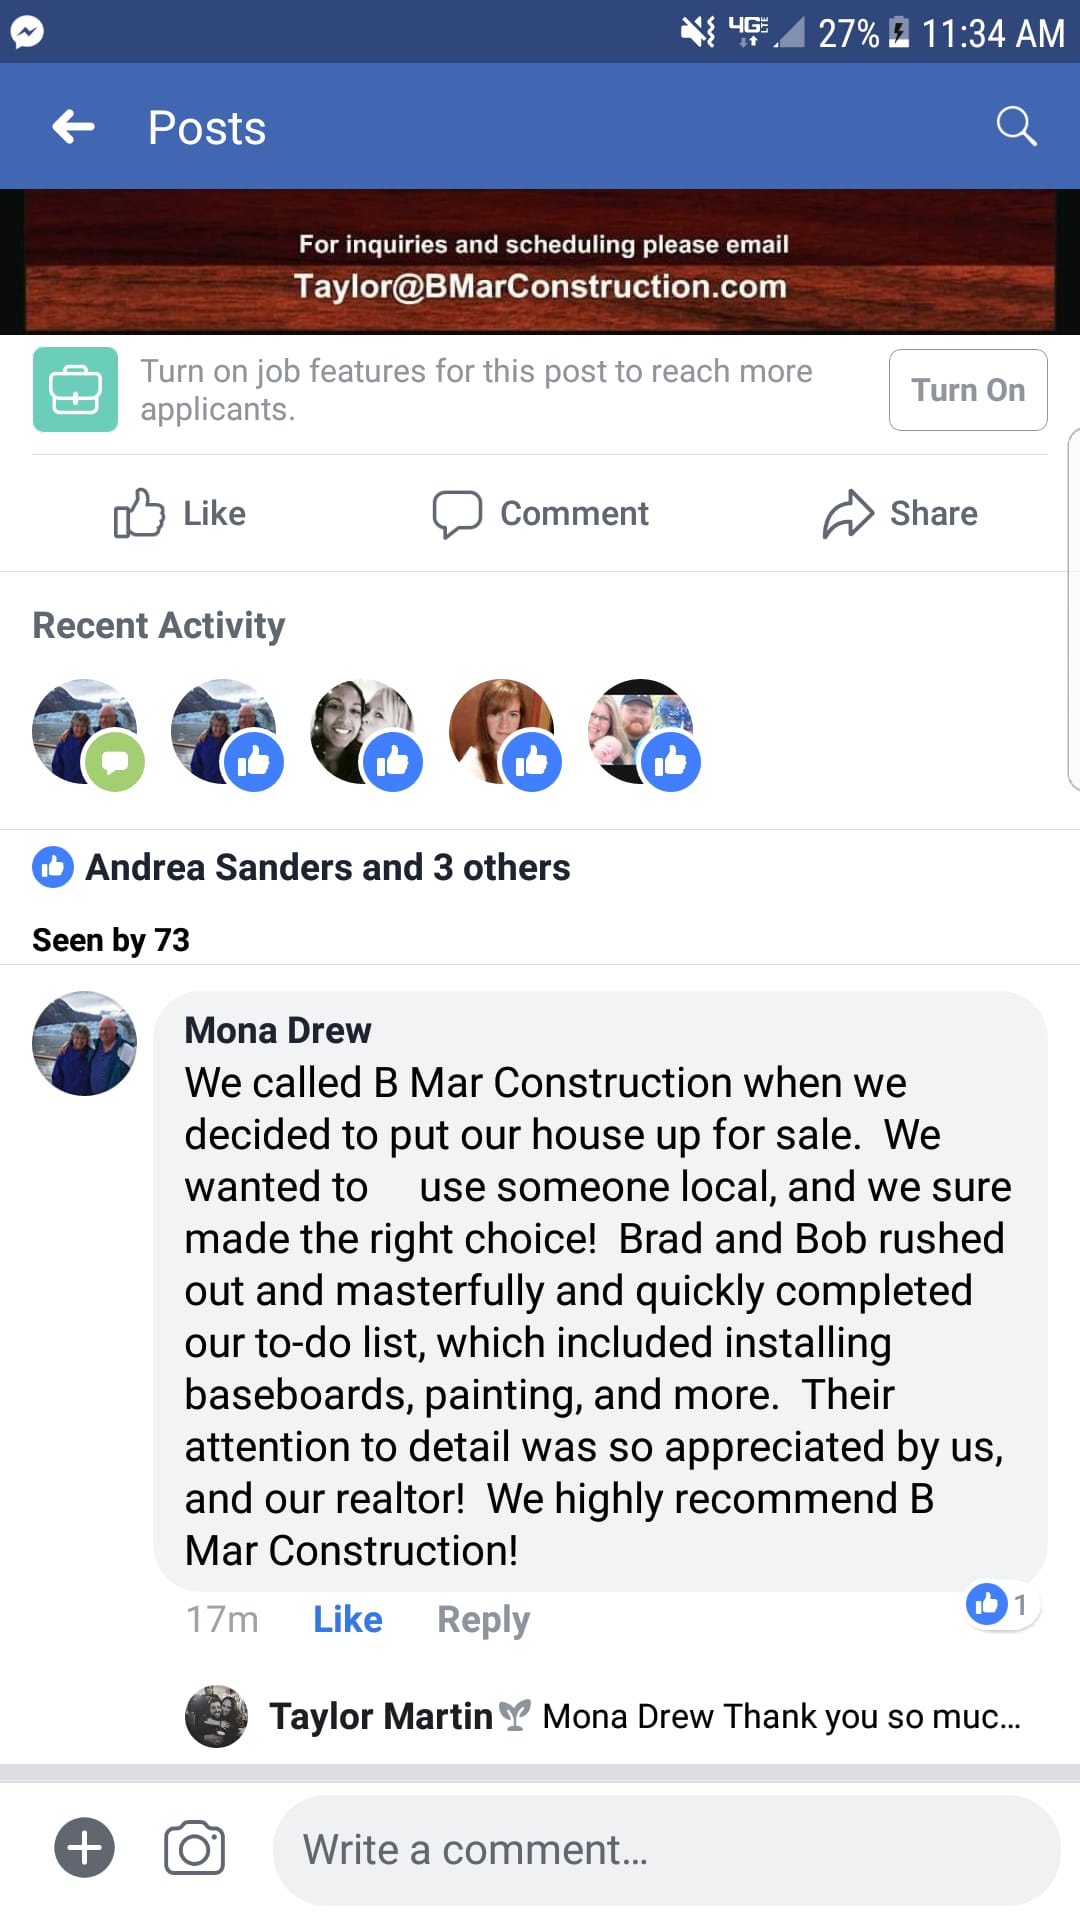Open Andrea Sanders and 3 others list
1080x1920 pixels.
click(327, 867)
